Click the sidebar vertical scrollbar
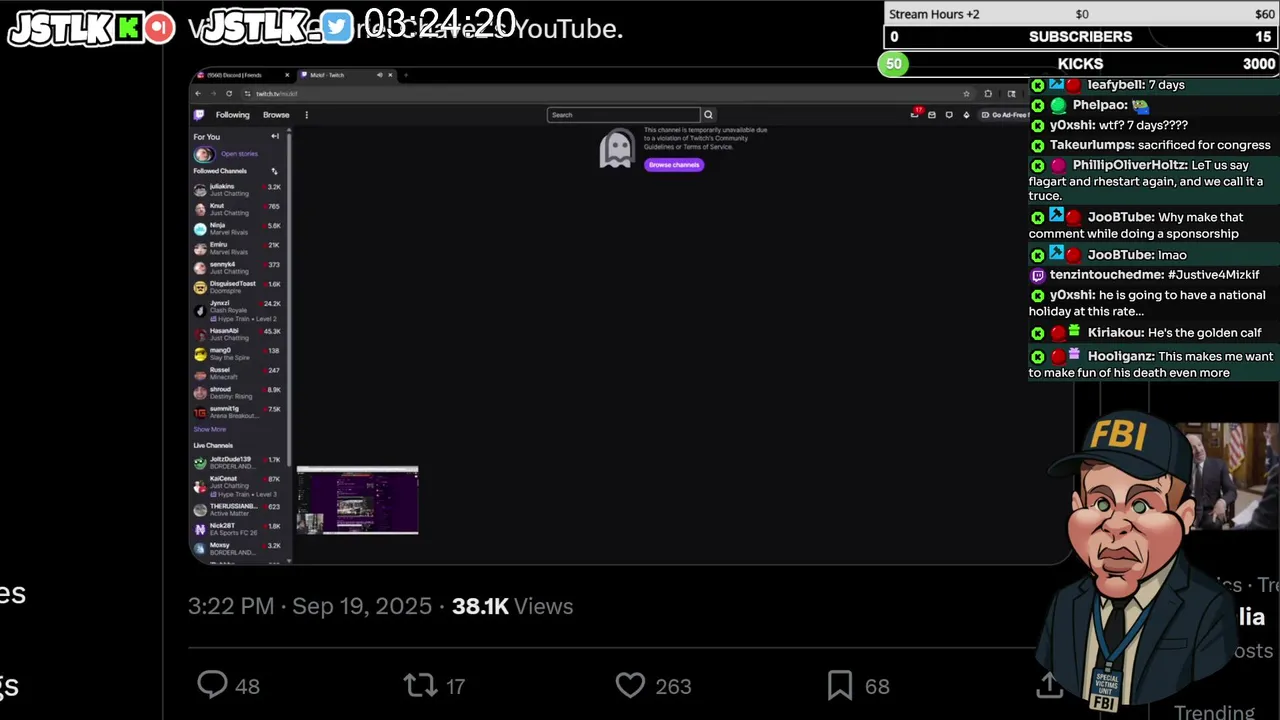Image resolution: width=1280 pixels, height=720 pixels. (x=289, y=300)
